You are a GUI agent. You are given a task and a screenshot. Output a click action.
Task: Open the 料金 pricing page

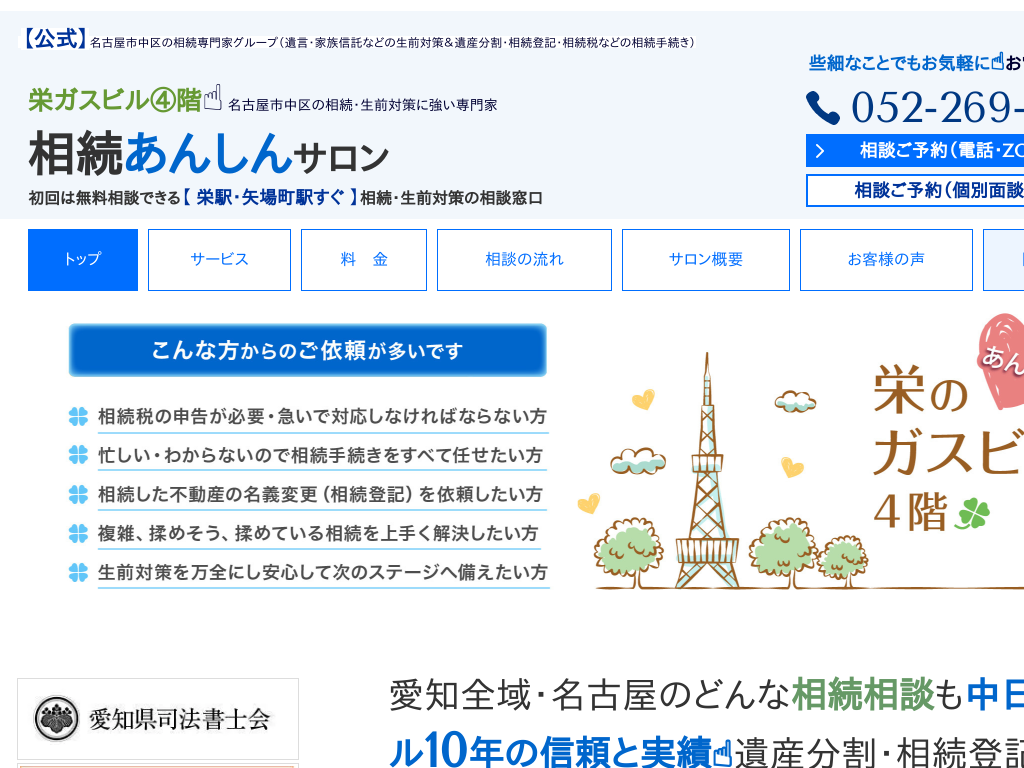point(364,260)
